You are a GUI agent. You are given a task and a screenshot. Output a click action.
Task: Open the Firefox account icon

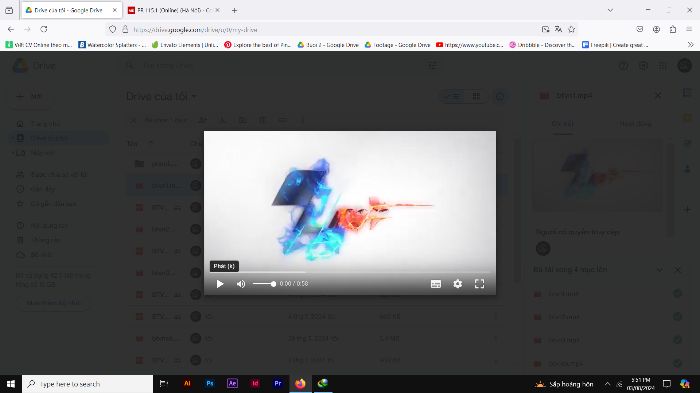pos(656,29)
